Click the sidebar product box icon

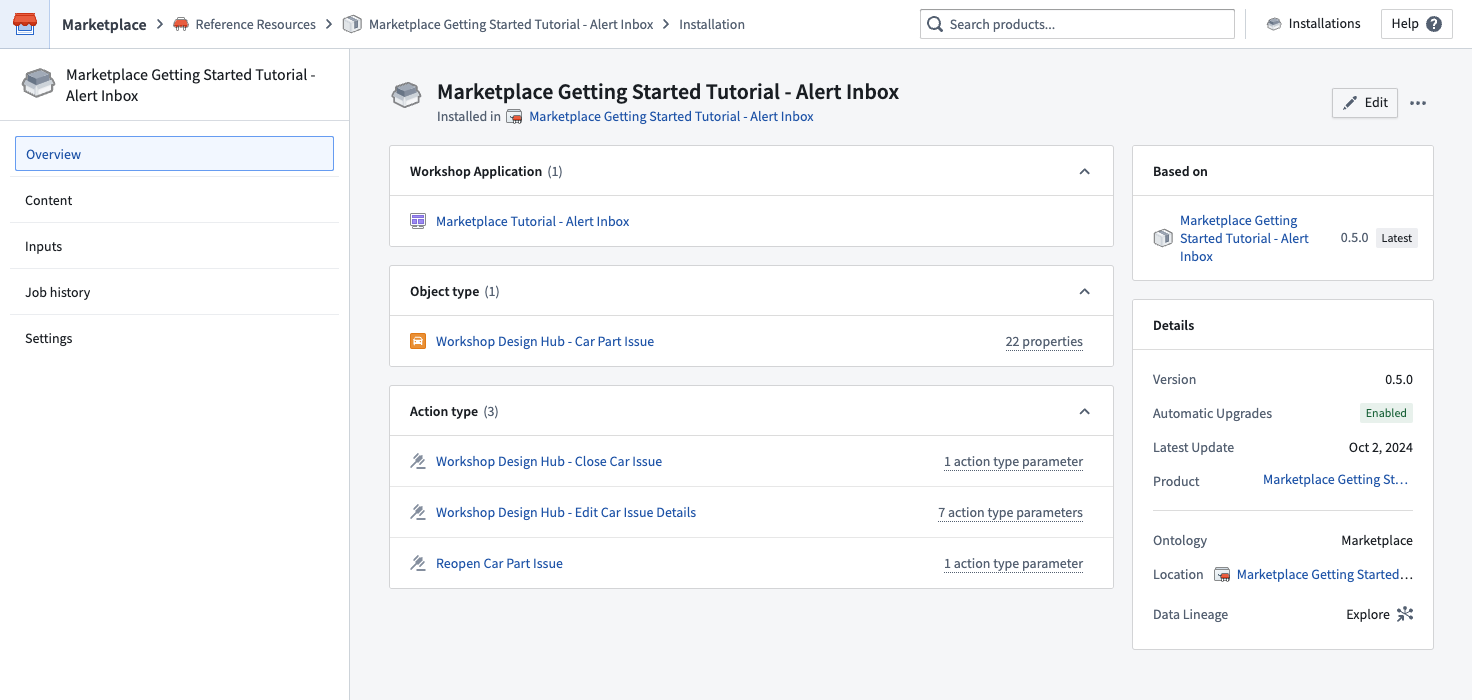pyautogui.click(x=38, y=84)
